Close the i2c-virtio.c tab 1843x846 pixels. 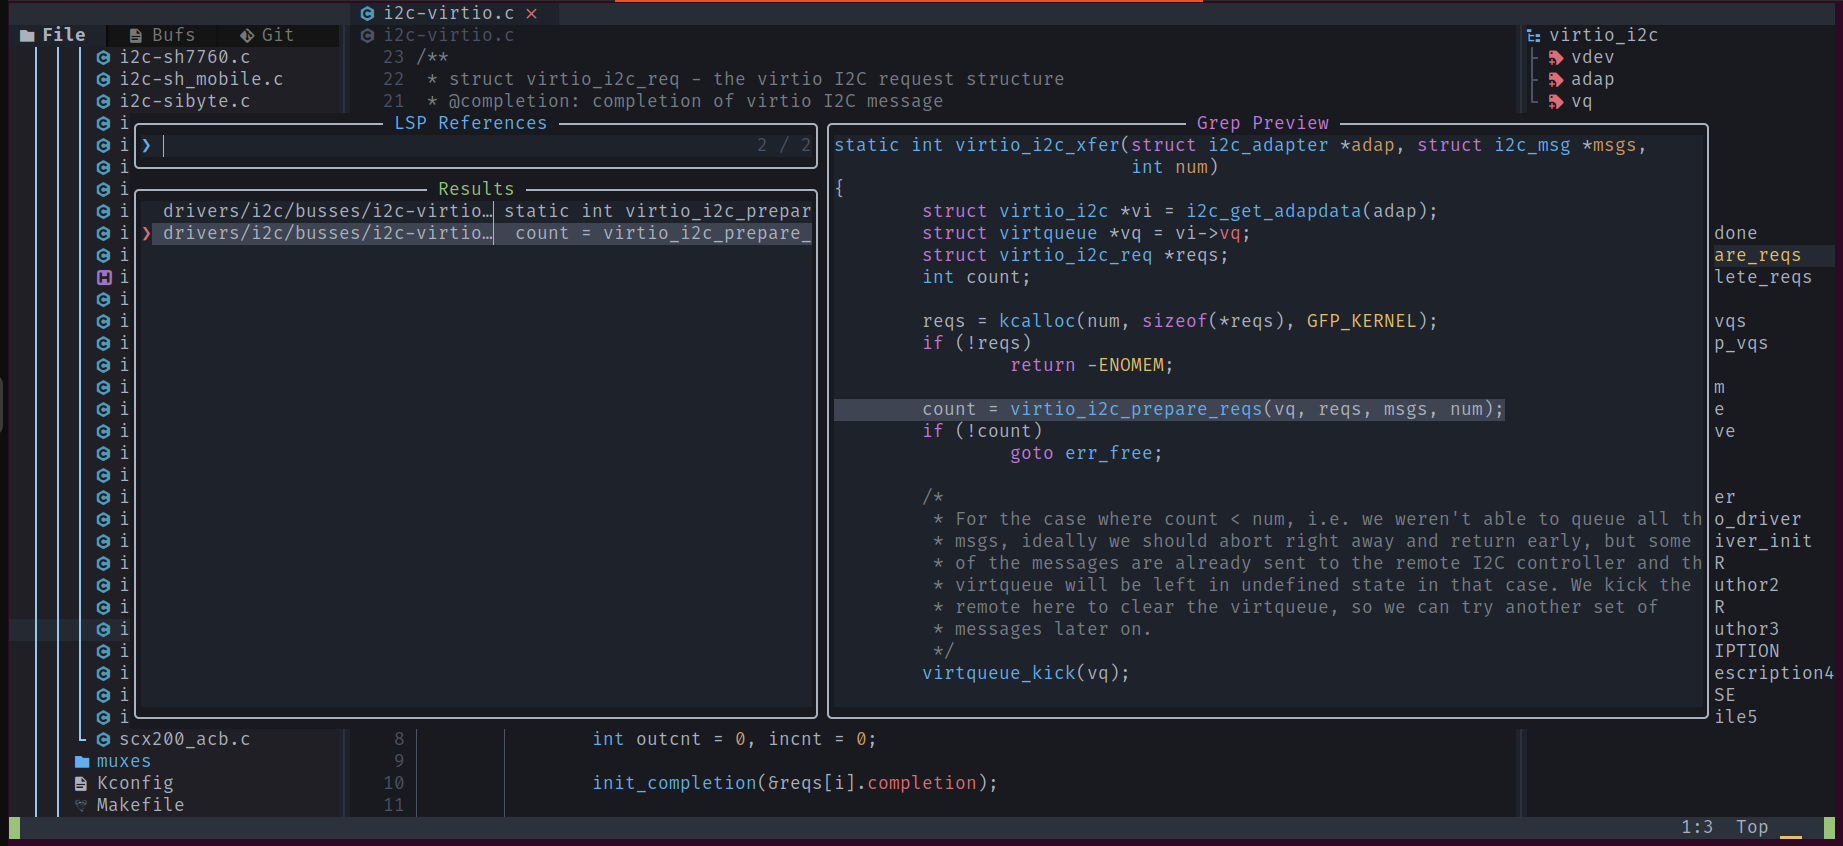point(532,13)
